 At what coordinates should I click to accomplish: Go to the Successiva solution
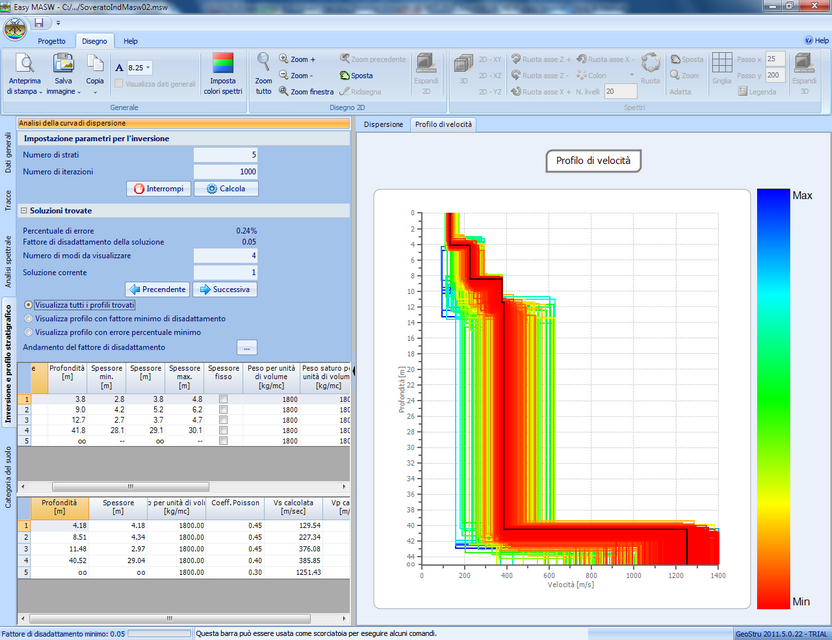(225, 289)
